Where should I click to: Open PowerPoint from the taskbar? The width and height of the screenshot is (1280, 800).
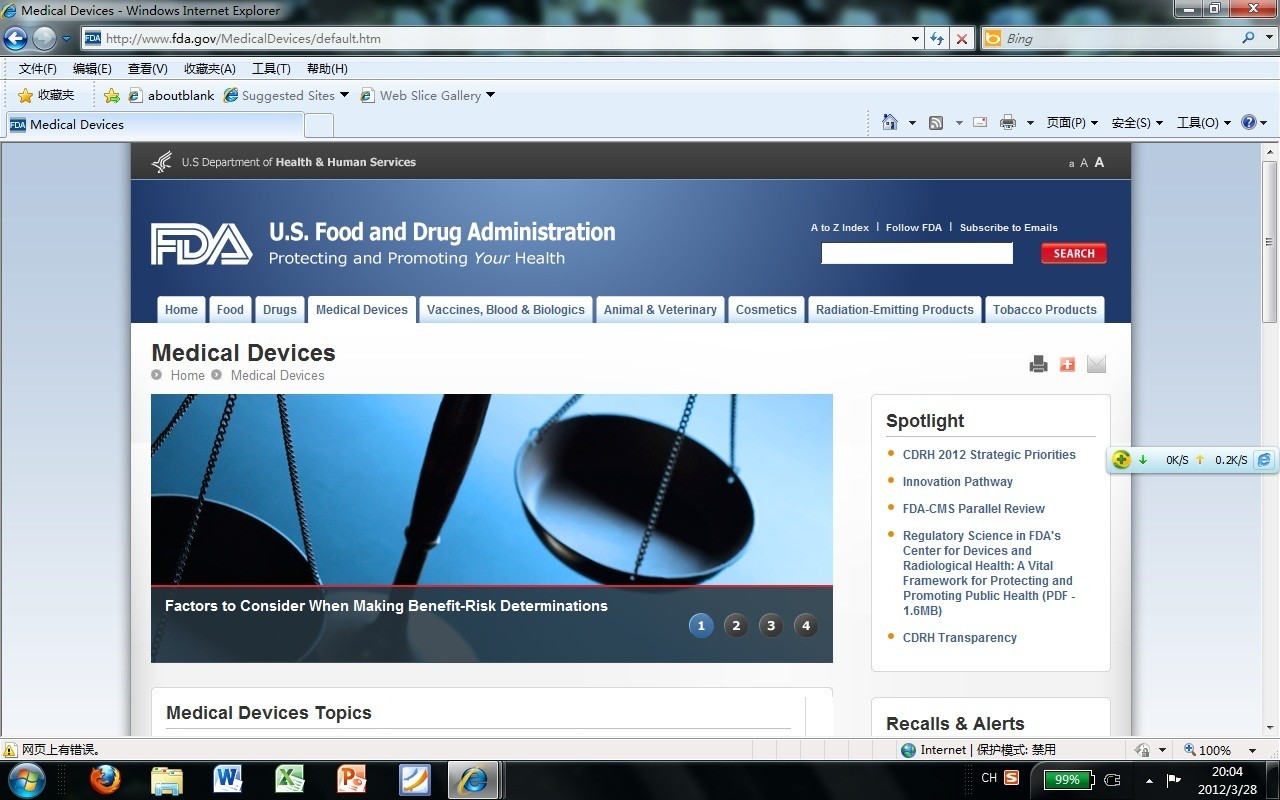[x=352, y=779]
